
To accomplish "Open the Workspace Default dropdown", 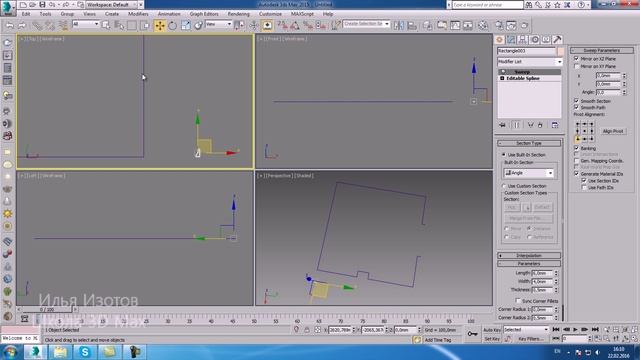I will tap(112, 4).
